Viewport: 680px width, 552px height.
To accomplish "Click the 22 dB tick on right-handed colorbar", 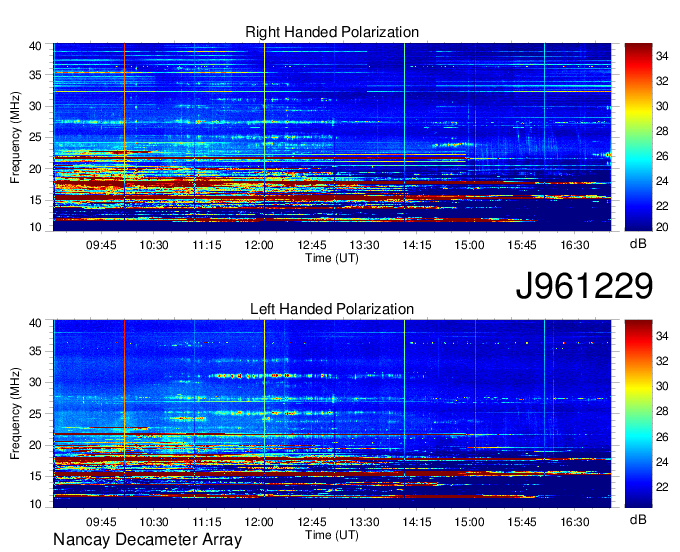I will [x=662, y=206].
